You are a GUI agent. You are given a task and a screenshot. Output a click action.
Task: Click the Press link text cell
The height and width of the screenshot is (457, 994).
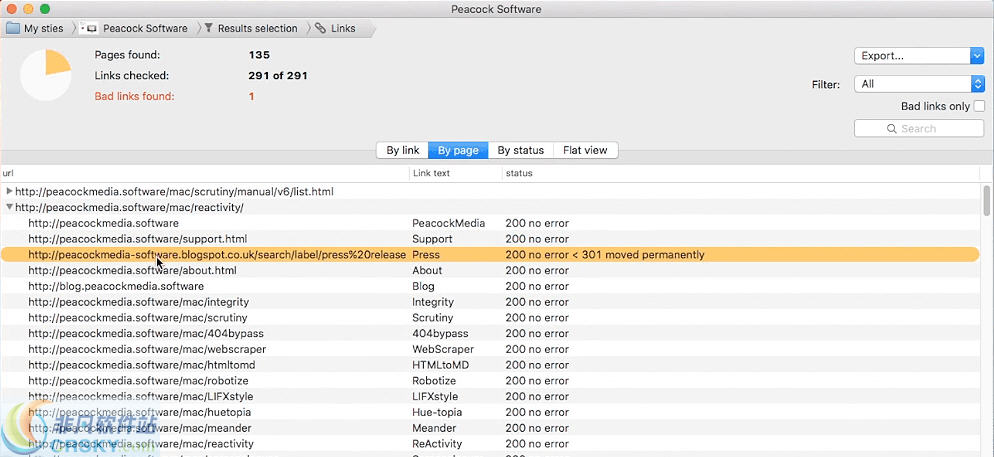[x=425, y=255]
